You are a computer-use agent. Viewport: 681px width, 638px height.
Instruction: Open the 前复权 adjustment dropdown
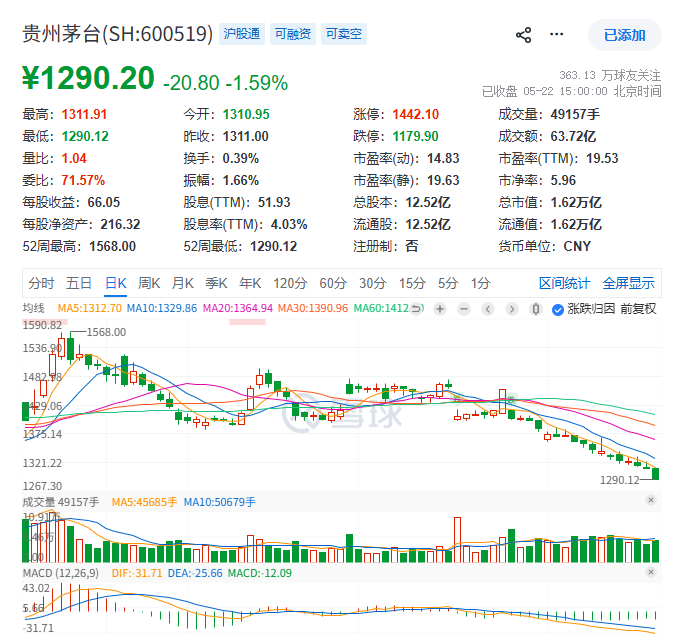point(638,309)
